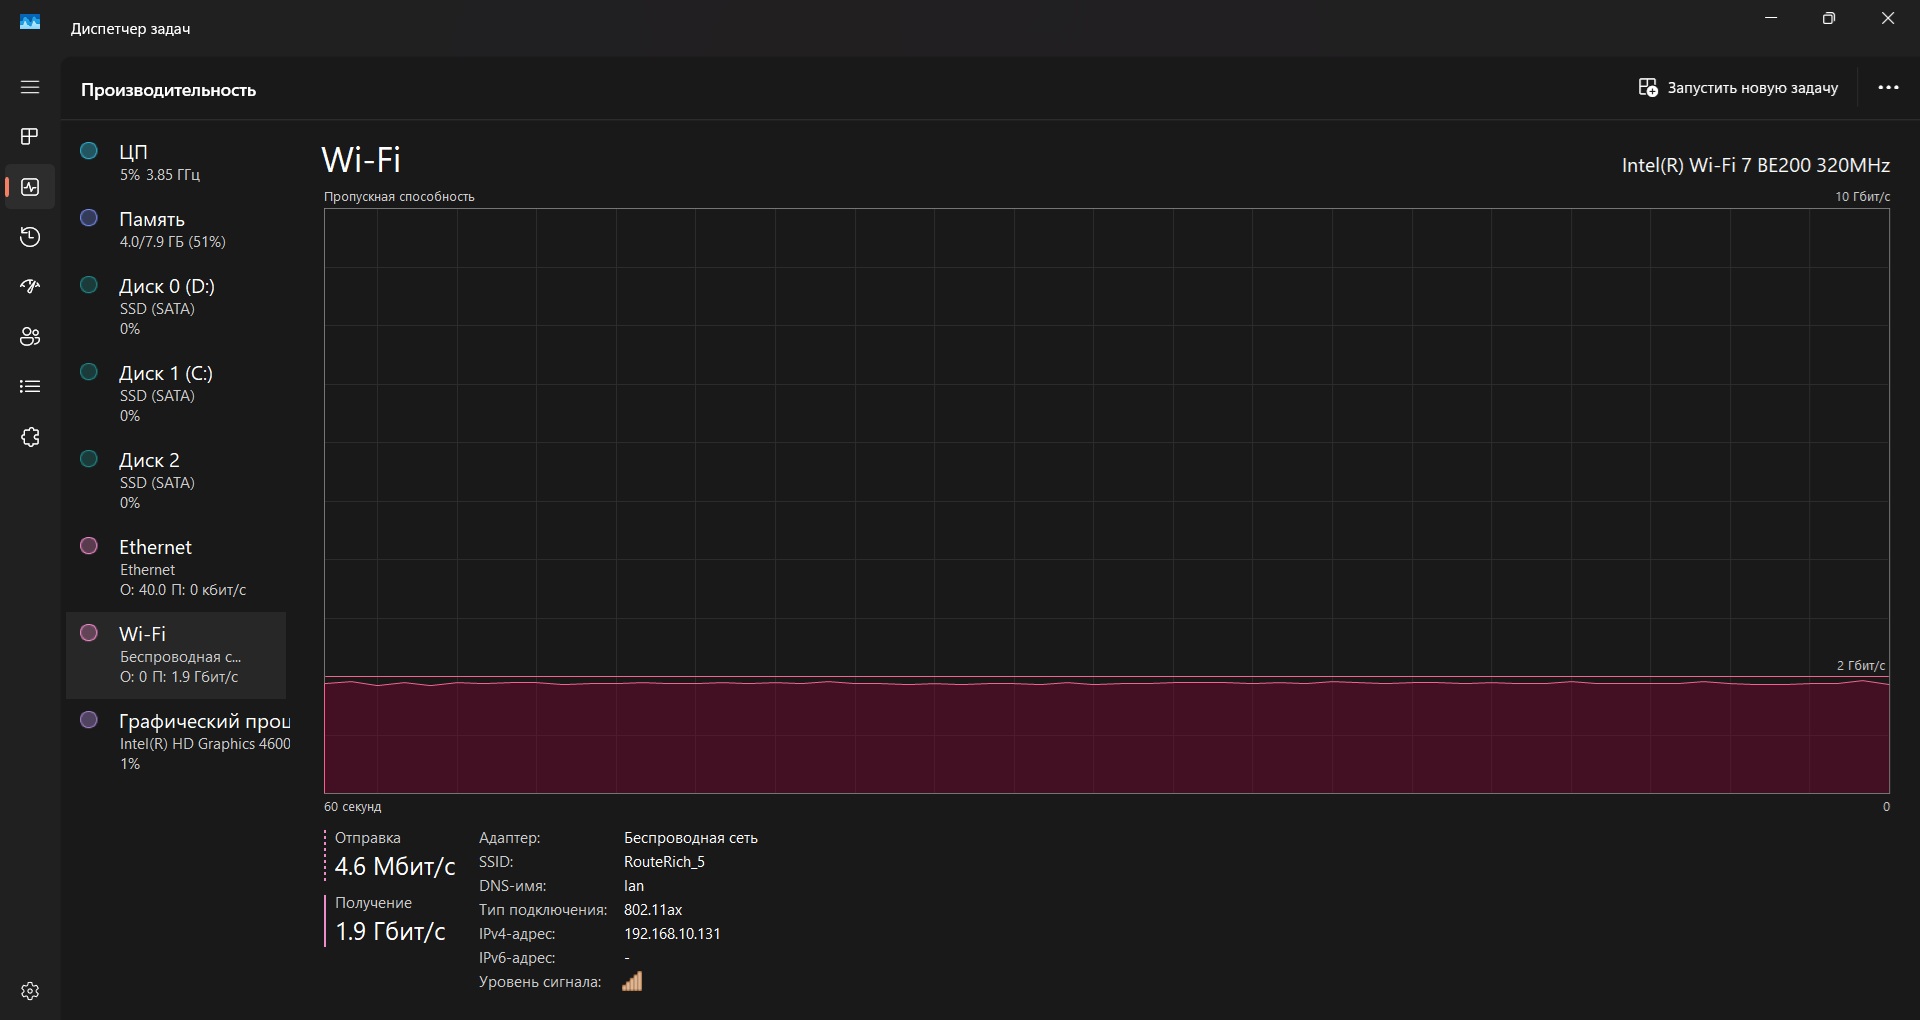Open the Details page list icon
The height and width of the screenshot is (1020, 1920).
tap(30, 387)
